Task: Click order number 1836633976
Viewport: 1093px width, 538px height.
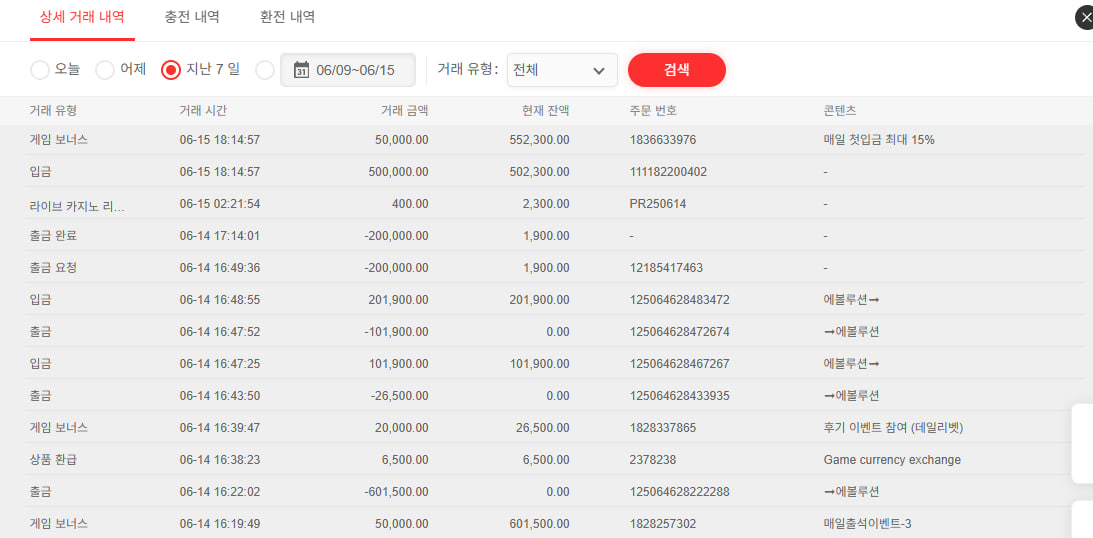Action: [x=663, y=140]
